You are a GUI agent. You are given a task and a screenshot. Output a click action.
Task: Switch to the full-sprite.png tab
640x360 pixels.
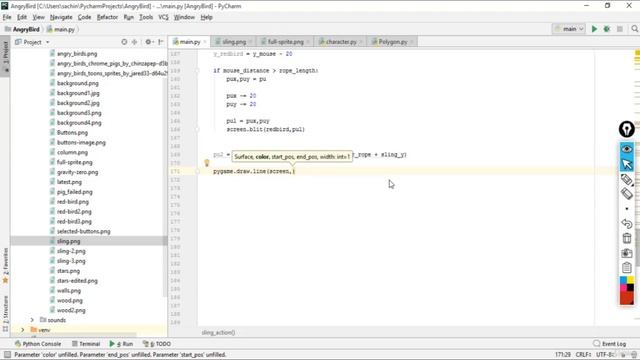[286, 42]
